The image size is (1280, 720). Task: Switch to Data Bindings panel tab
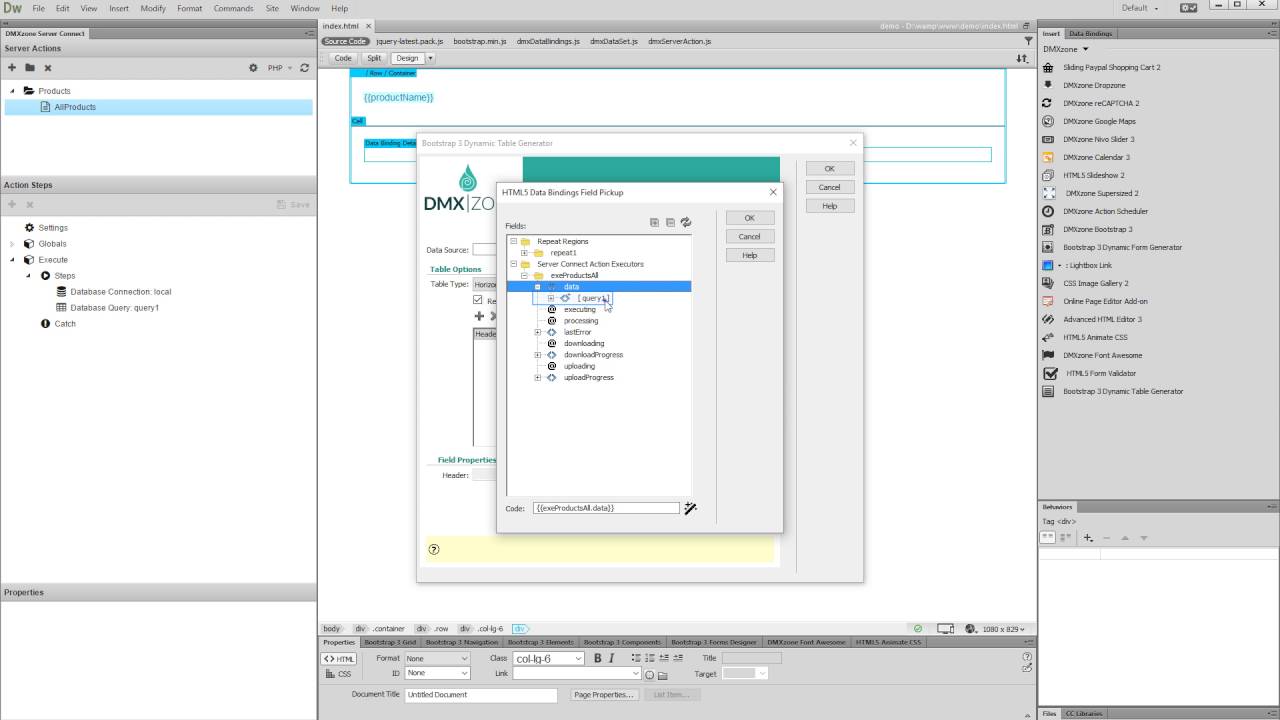click(x=1090, y=33)
